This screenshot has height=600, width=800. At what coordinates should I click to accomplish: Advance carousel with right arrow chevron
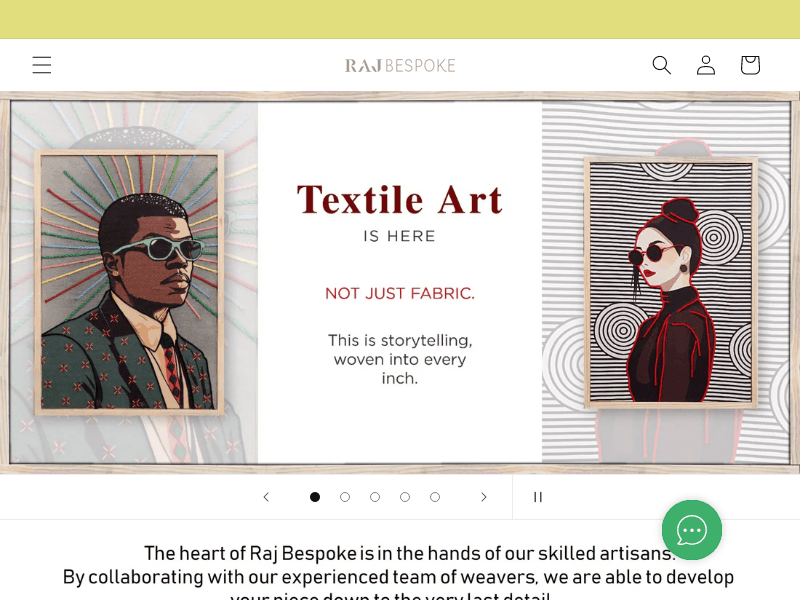click(x=484, y=496)
